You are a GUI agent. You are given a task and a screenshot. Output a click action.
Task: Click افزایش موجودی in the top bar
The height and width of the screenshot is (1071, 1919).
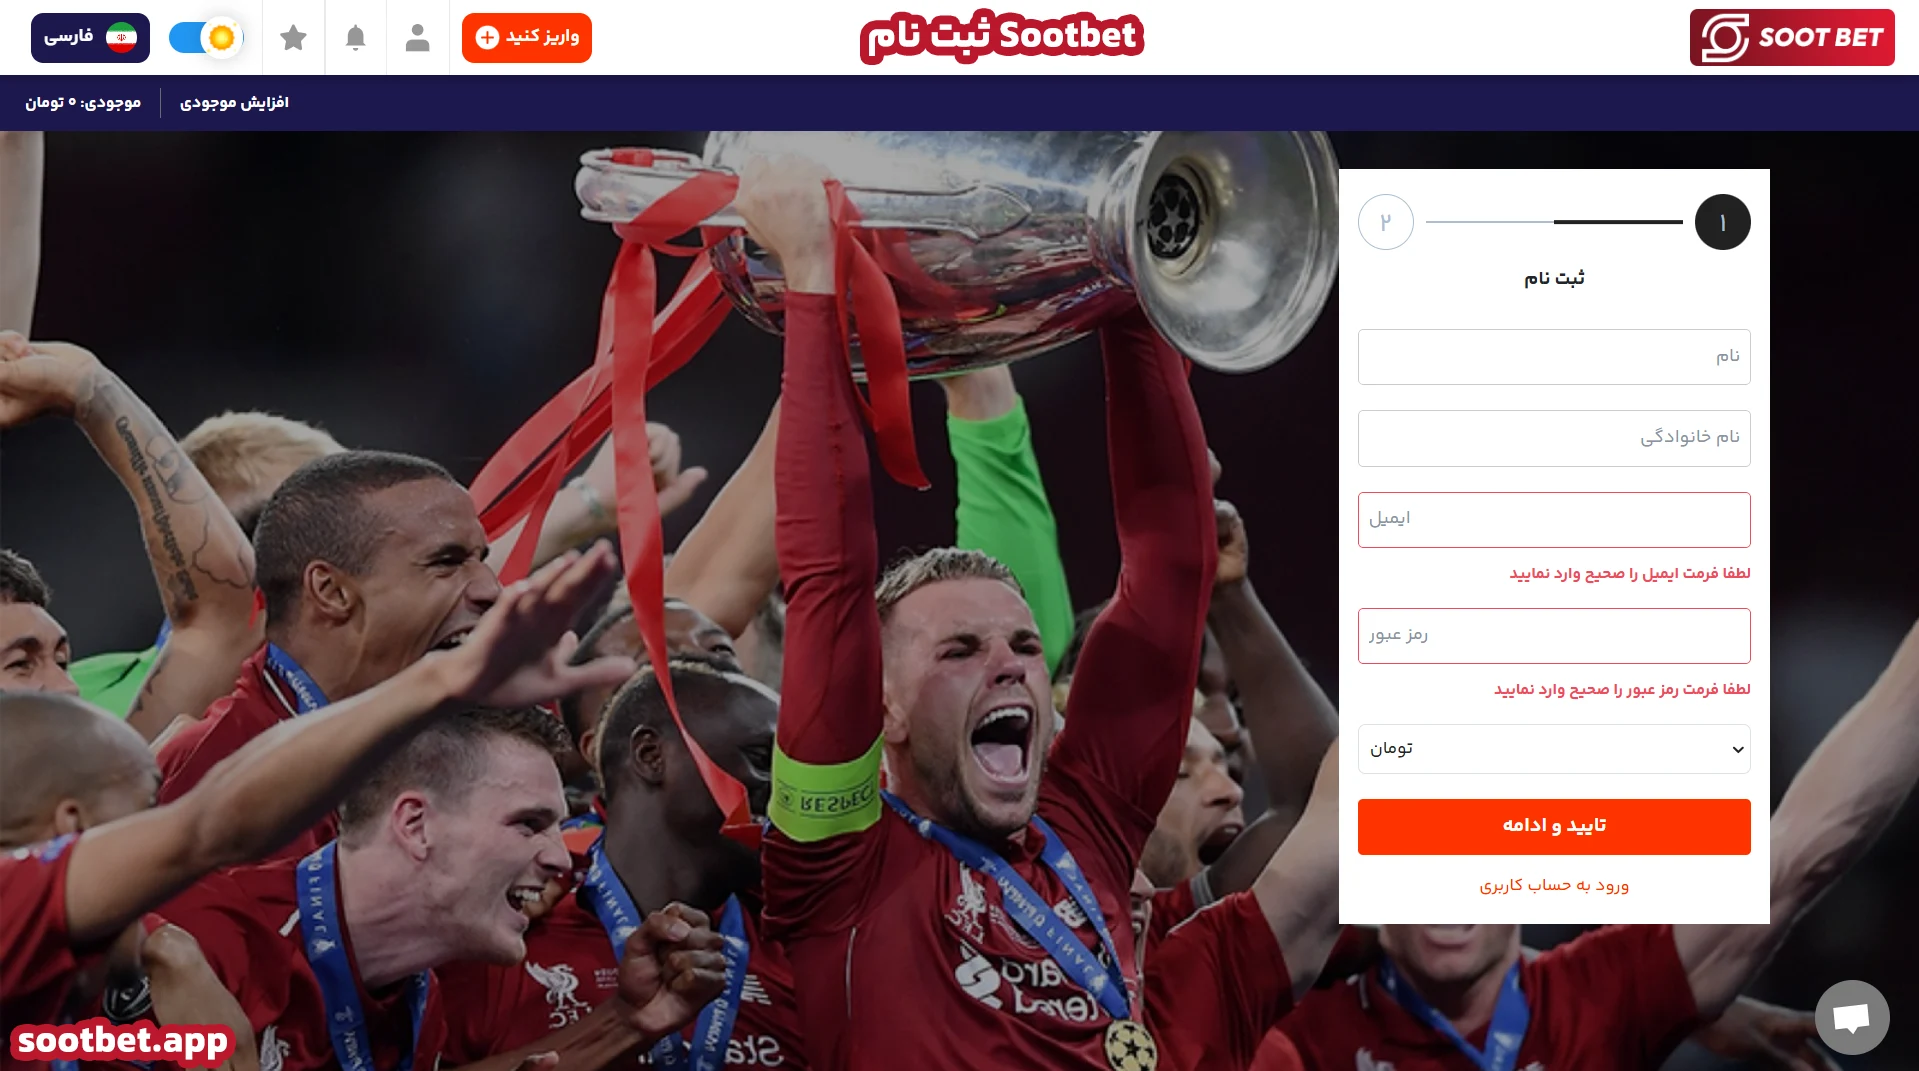tap(234, 103)
